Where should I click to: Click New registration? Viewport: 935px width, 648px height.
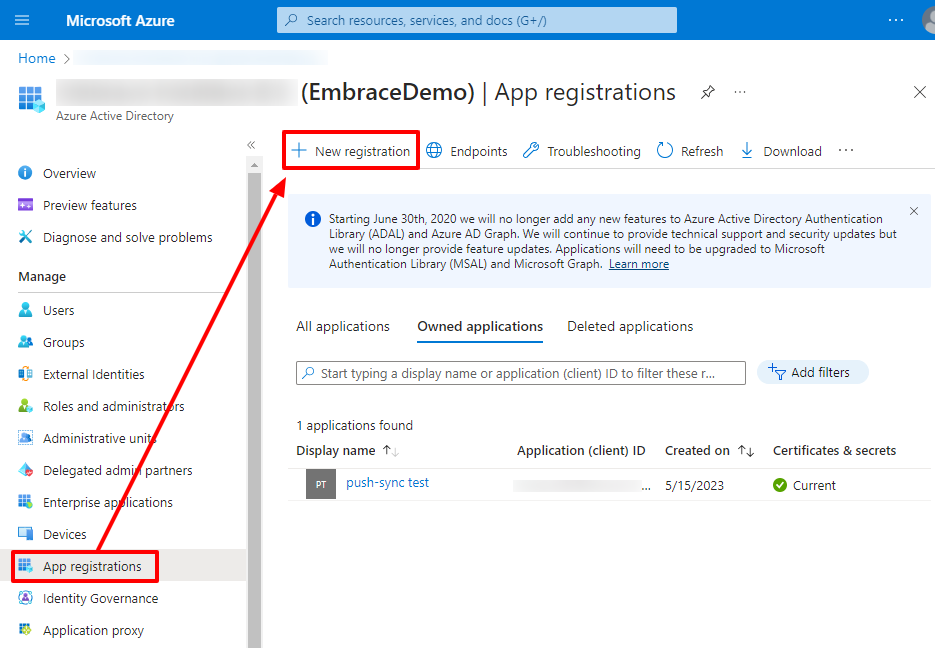[x=351, y=151]
